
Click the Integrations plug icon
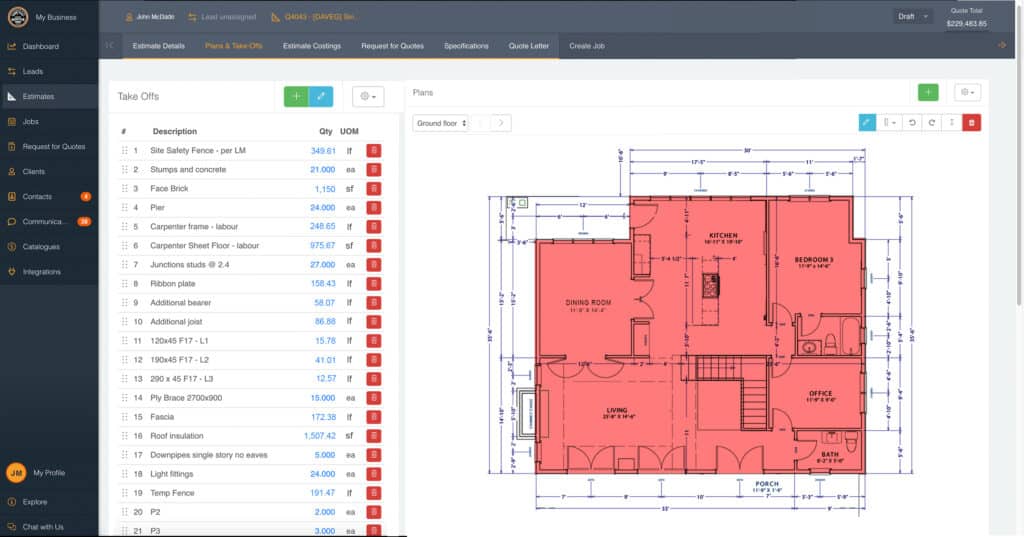[x=12, y=272]
